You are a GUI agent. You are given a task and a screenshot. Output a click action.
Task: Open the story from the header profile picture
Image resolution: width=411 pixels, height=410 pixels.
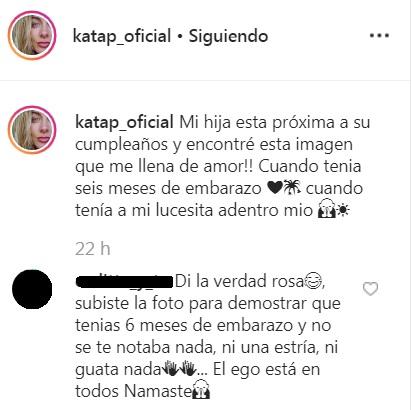click(32, 35)
